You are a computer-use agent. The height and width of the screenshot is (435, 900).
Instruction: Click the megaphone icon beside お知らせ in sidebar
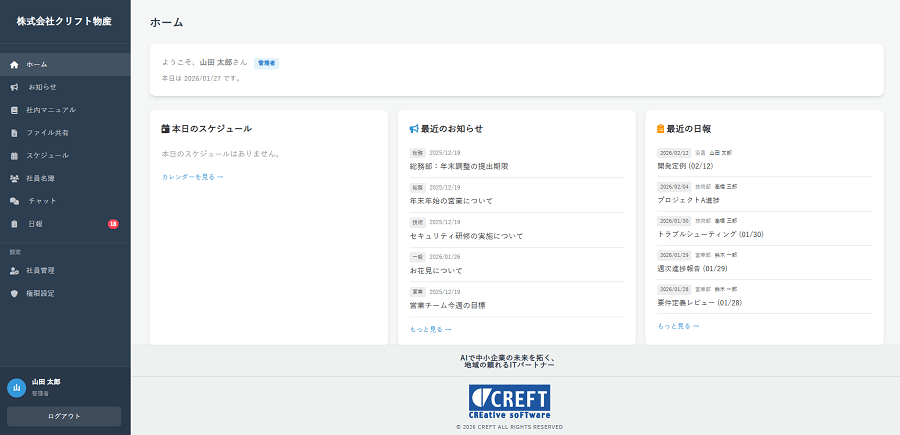click(14, 87)
